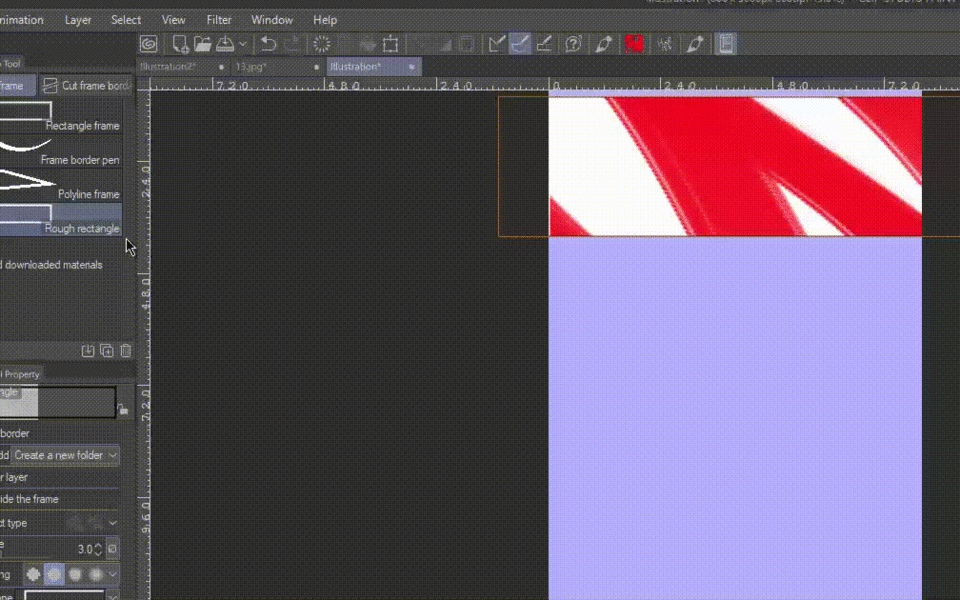The width and height of the screenshot is (960, 600).
Task: Open the Window menu
Action: (272, 20)
